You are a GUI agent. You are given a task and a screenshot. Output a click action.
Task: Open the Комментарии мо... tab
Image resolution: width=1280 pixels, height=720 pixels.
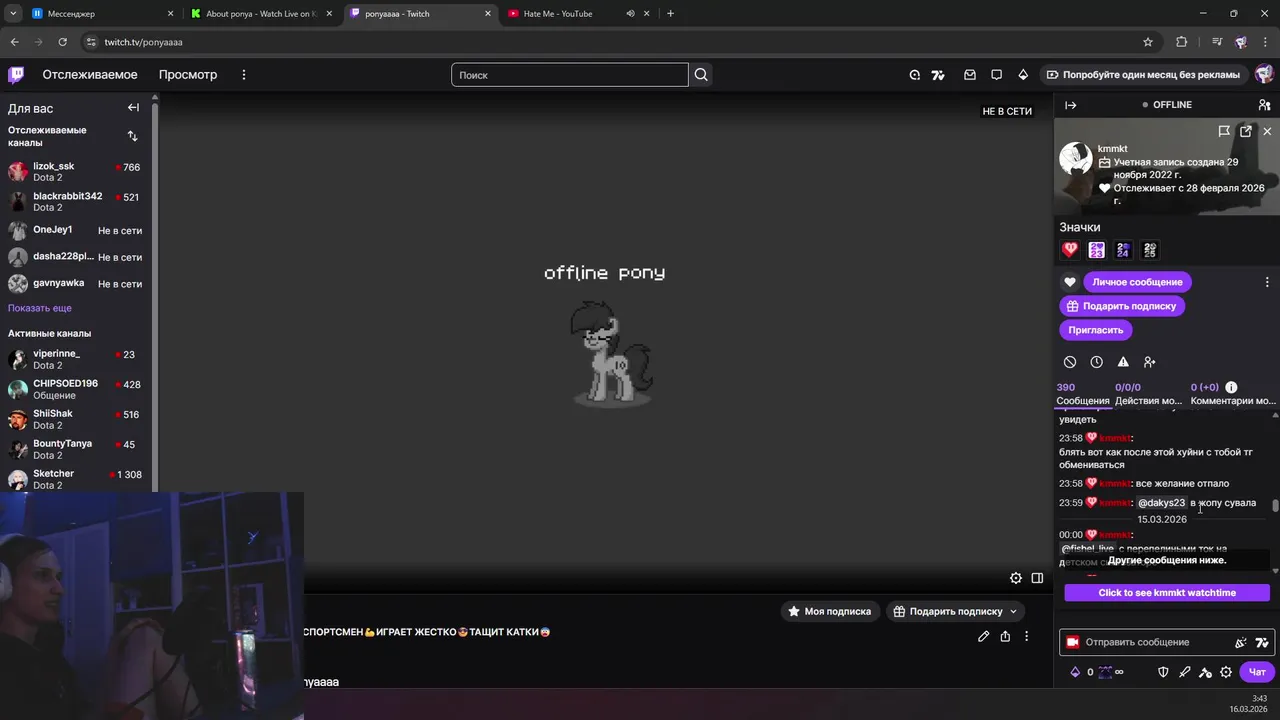tap(1233, 394)
